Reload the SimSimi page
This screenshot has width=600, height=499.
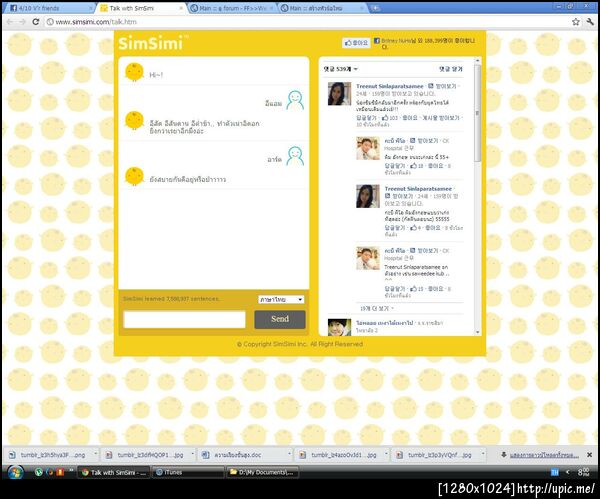click(36, 22)
